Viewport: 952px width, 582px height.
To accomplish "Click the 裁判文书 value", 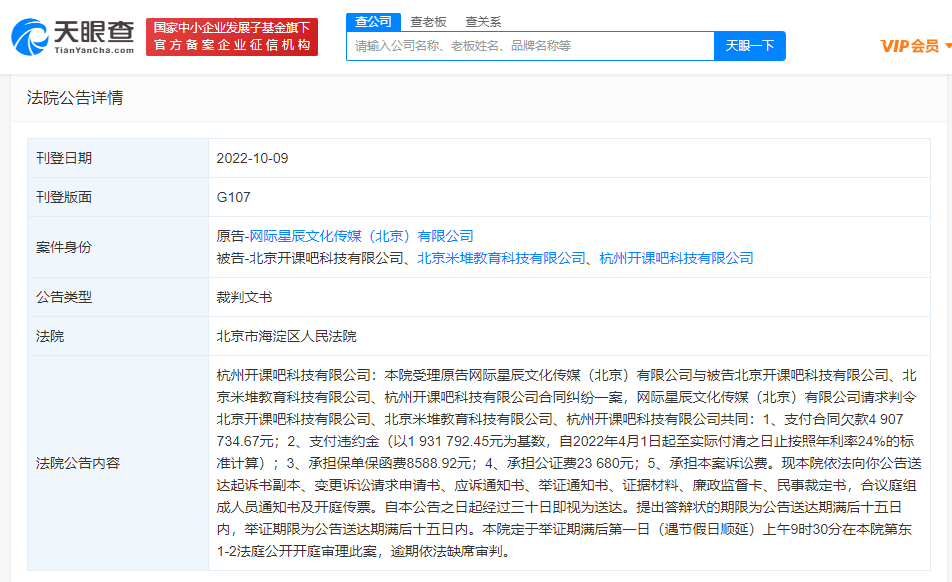I will (x=245, y=297).
